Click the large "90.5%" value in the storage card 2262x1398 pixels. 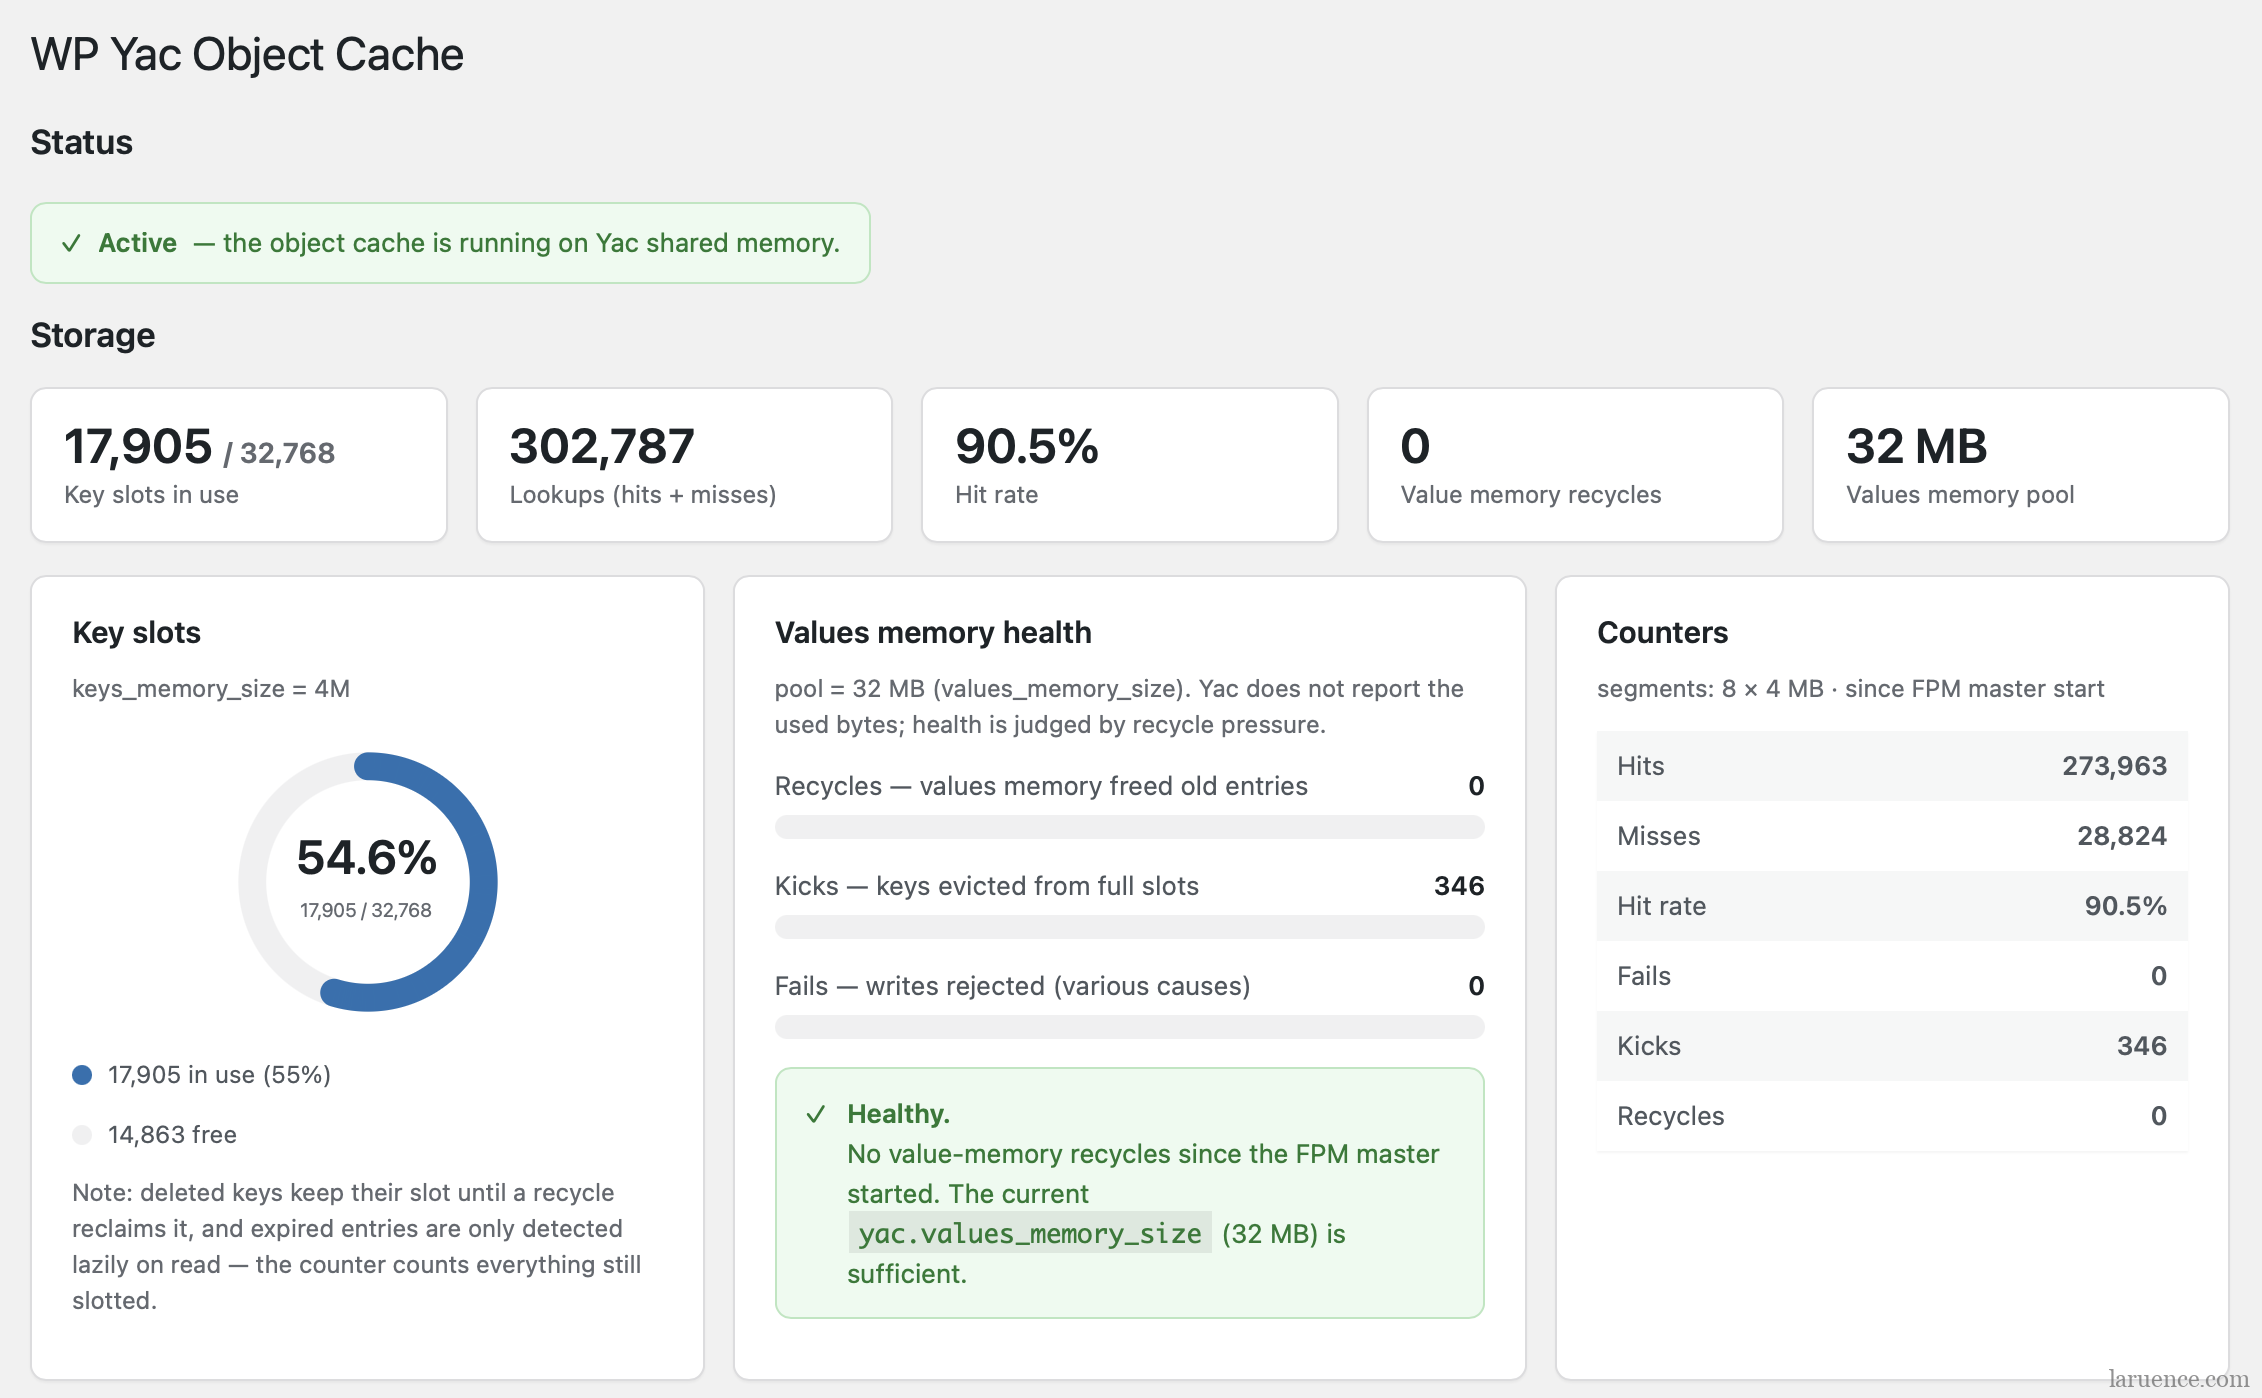click(x=1027, y=446)
